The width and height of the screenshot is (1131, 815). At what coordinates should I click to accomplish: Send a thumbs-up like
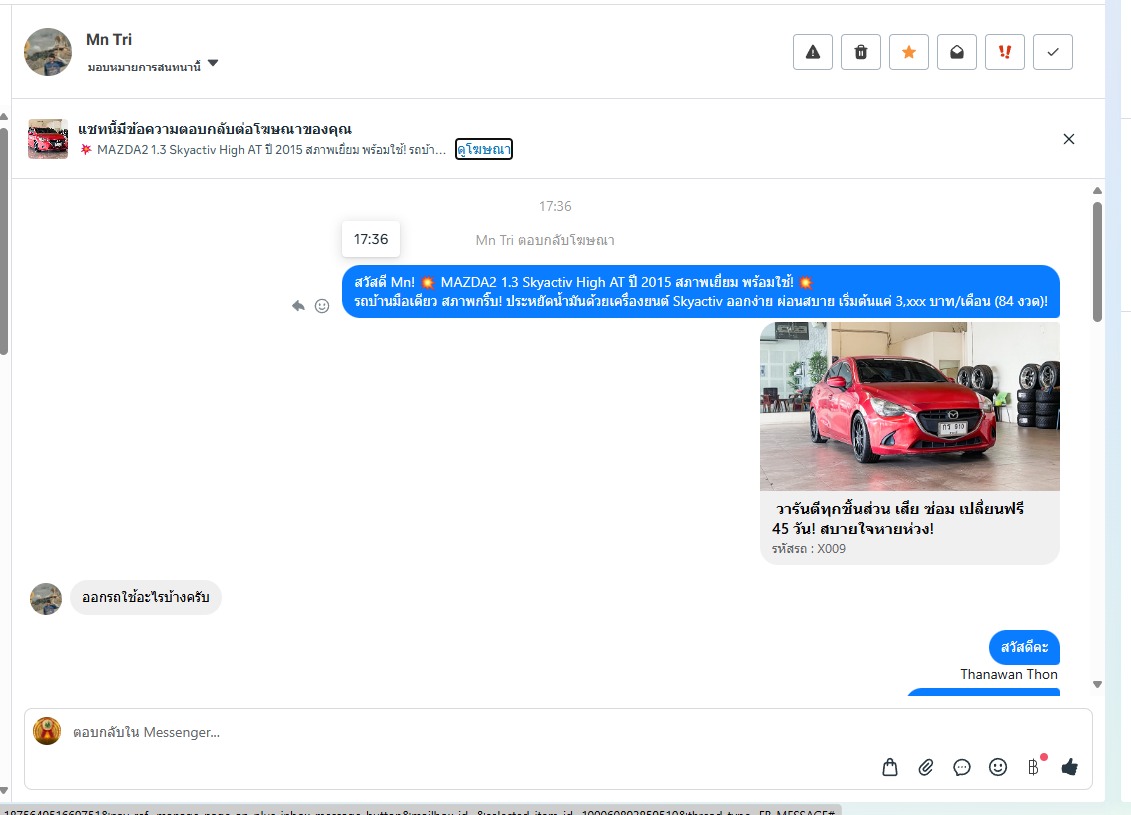coord(1069,767)
